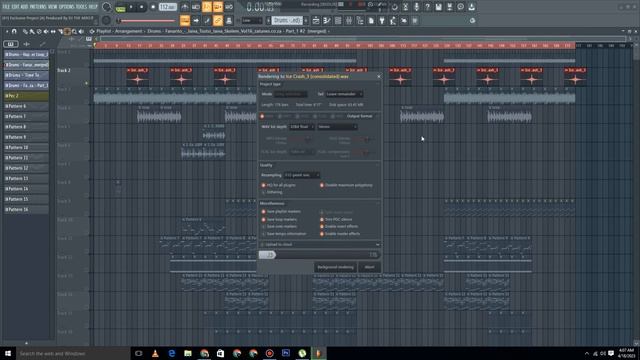The height and width of the screenshot is (360, 640).
Task: Click the taskbar search box
Action: [x=73, y=353]
